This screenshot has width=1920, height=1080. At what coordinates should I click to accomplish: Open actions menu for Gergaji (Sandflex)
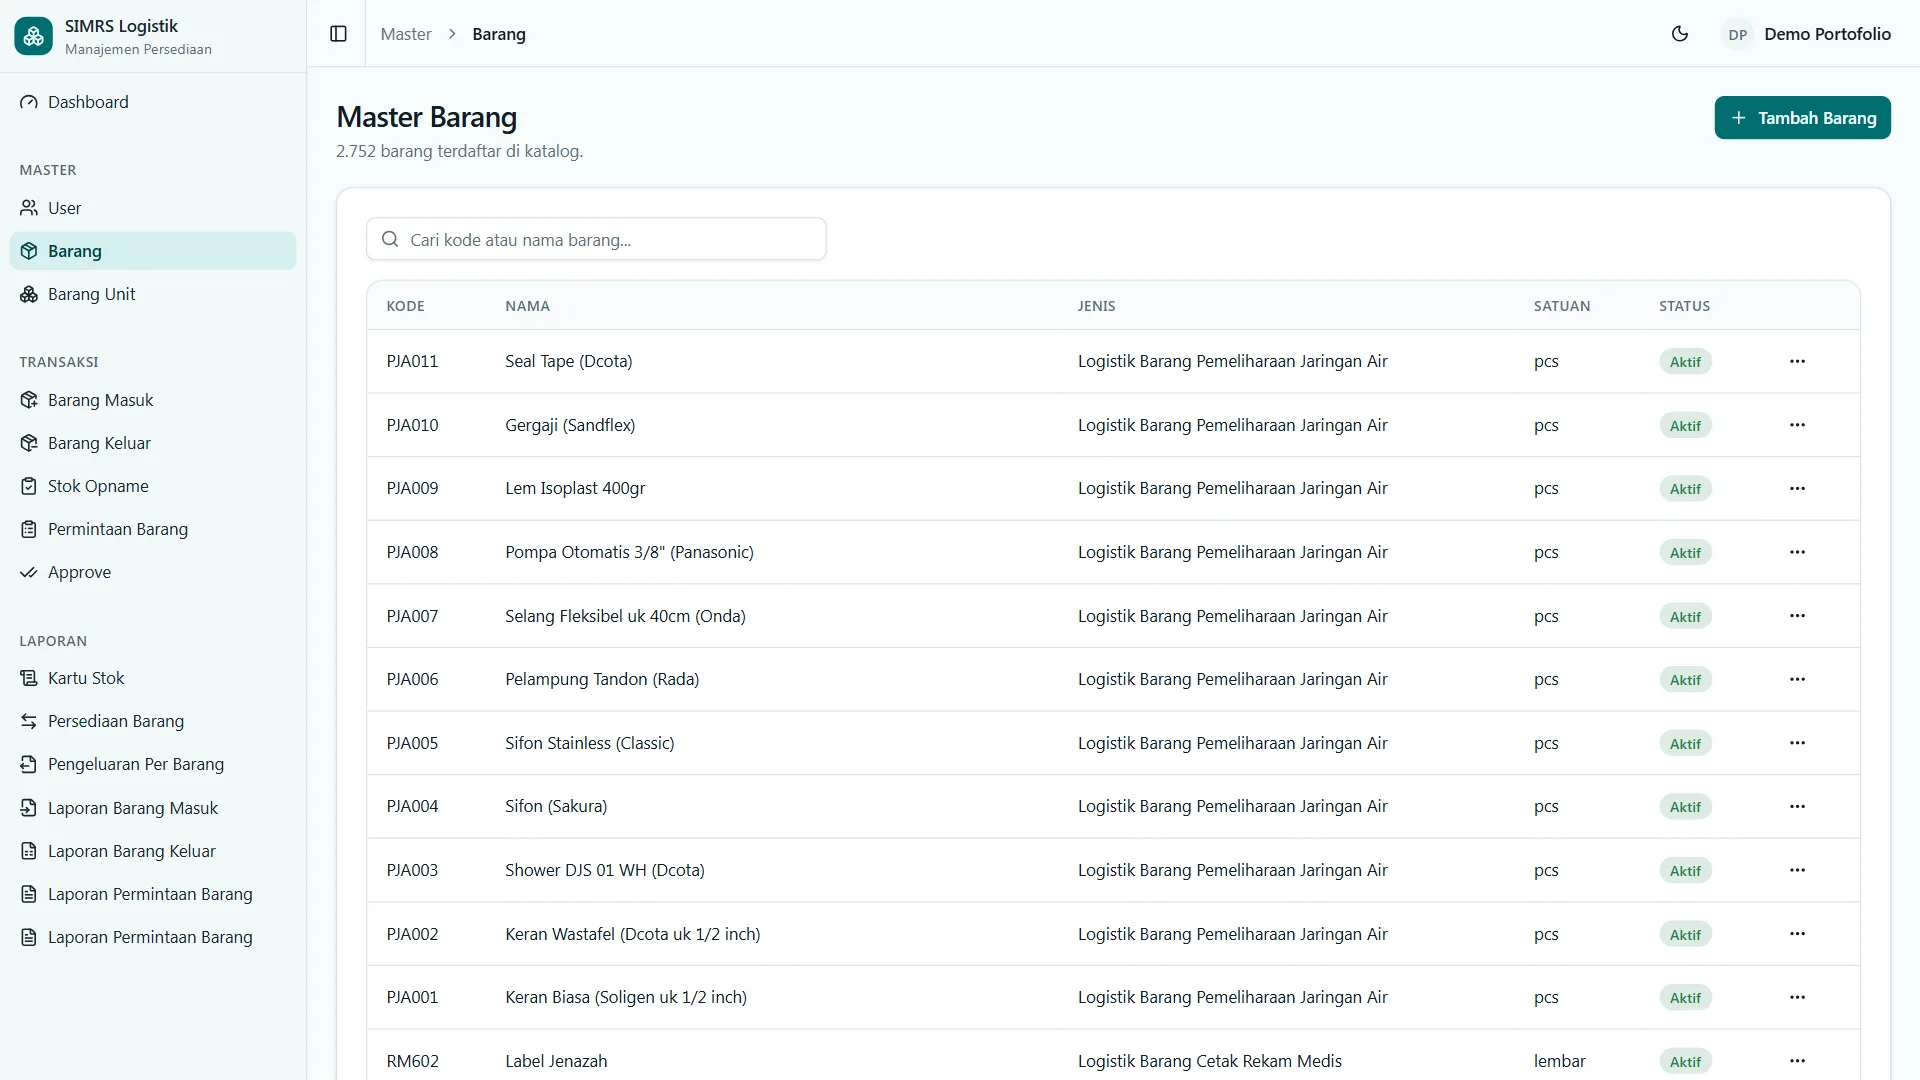pos(1797,425)
